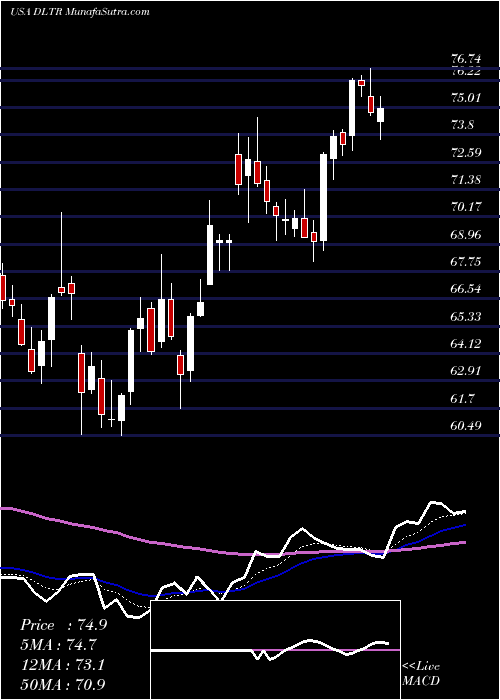The height and width of the screenshot is (700, 500).
Task: Click the 65.33 price axis label
Action: point(467,317)
